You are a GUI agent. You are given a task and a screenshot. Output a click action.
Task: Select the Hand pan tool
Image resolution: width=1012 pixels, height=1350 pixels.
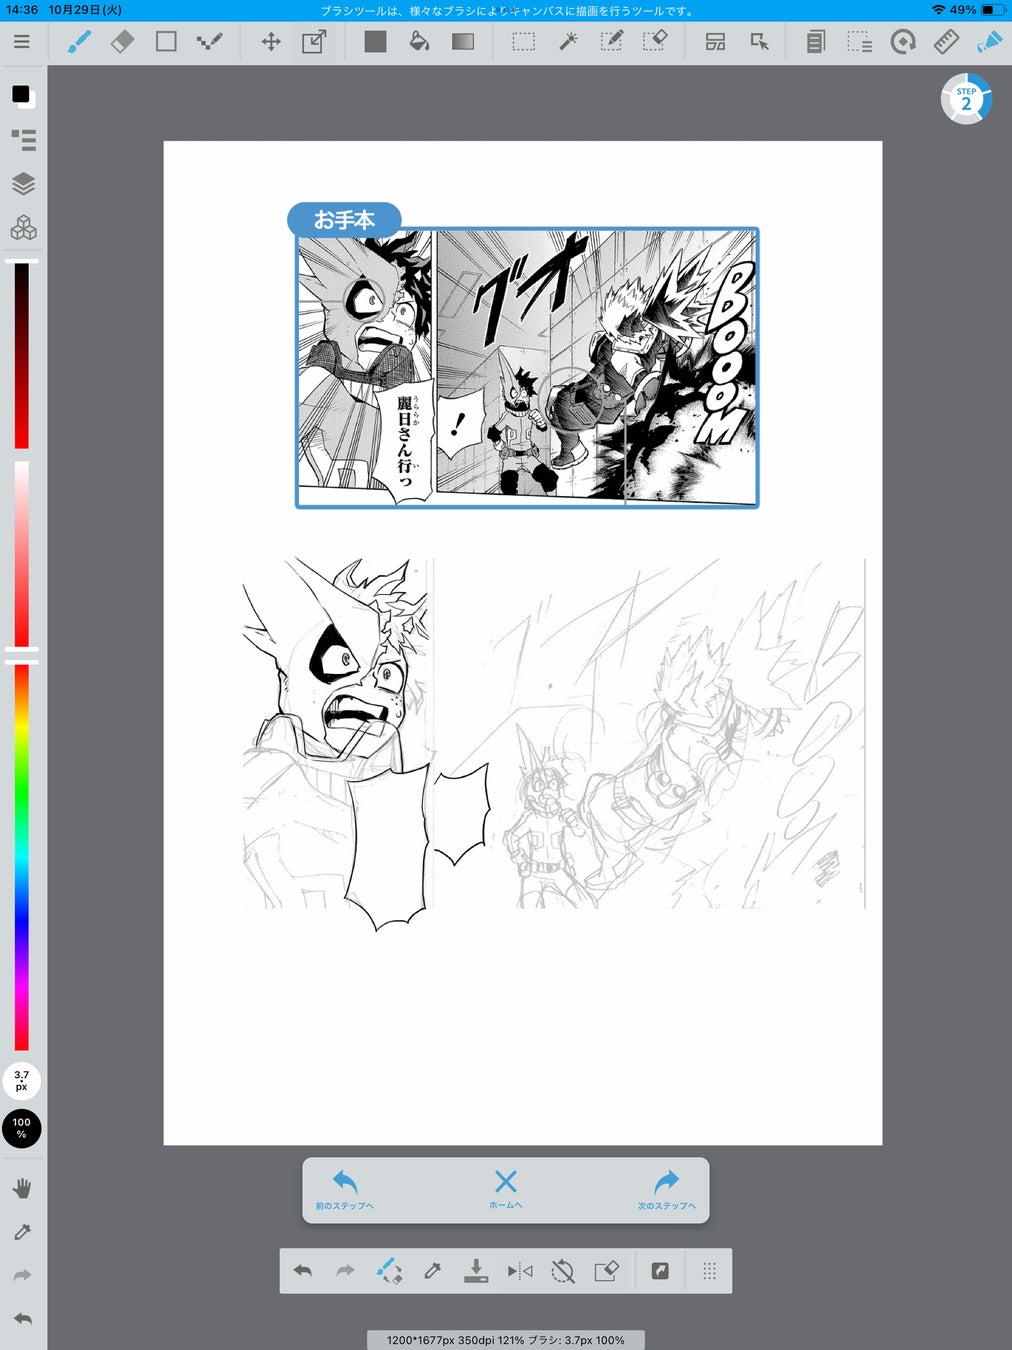coord(22,1188)
